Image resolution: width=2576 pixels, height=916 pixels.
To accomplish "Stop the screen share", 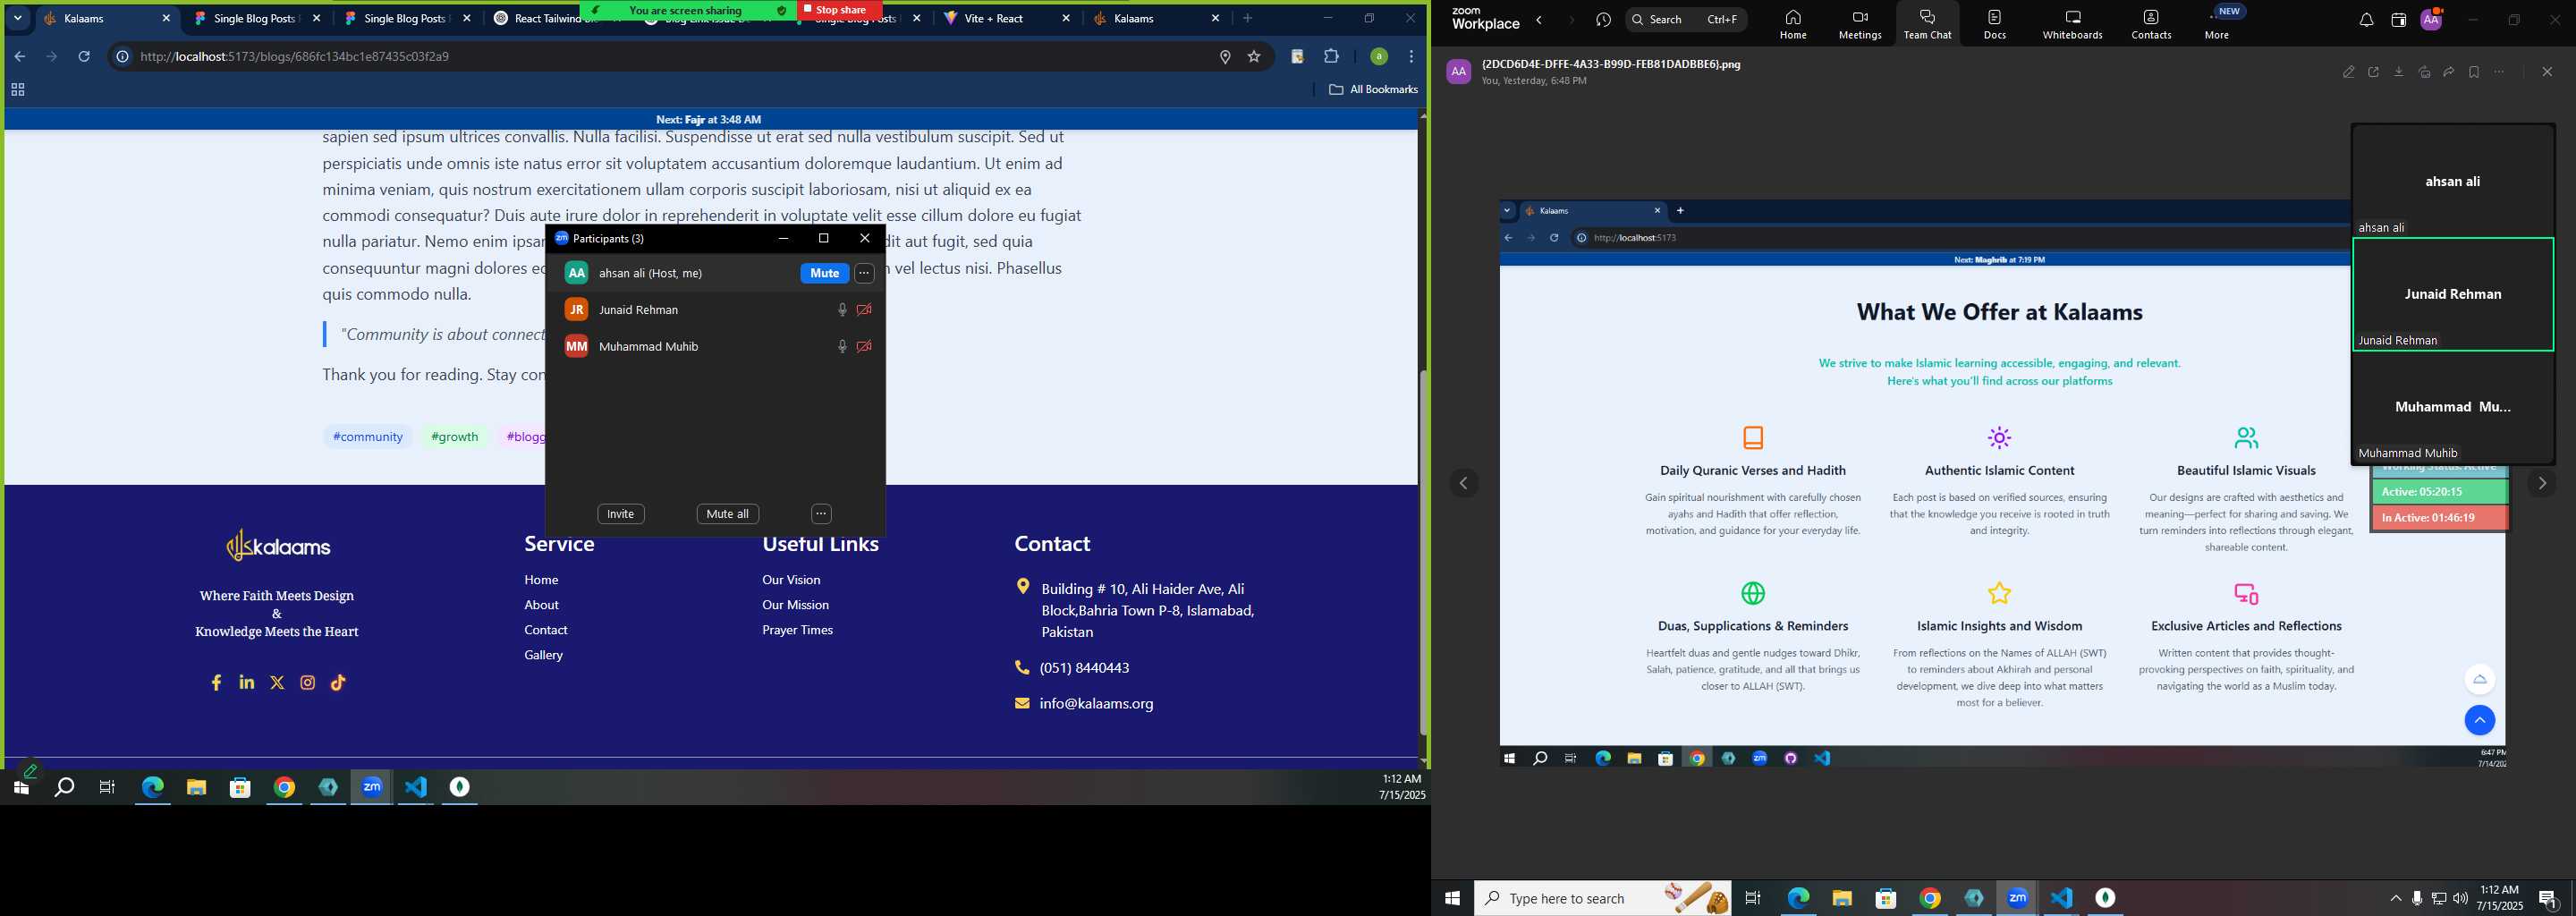I will click(x=840, y=10).
